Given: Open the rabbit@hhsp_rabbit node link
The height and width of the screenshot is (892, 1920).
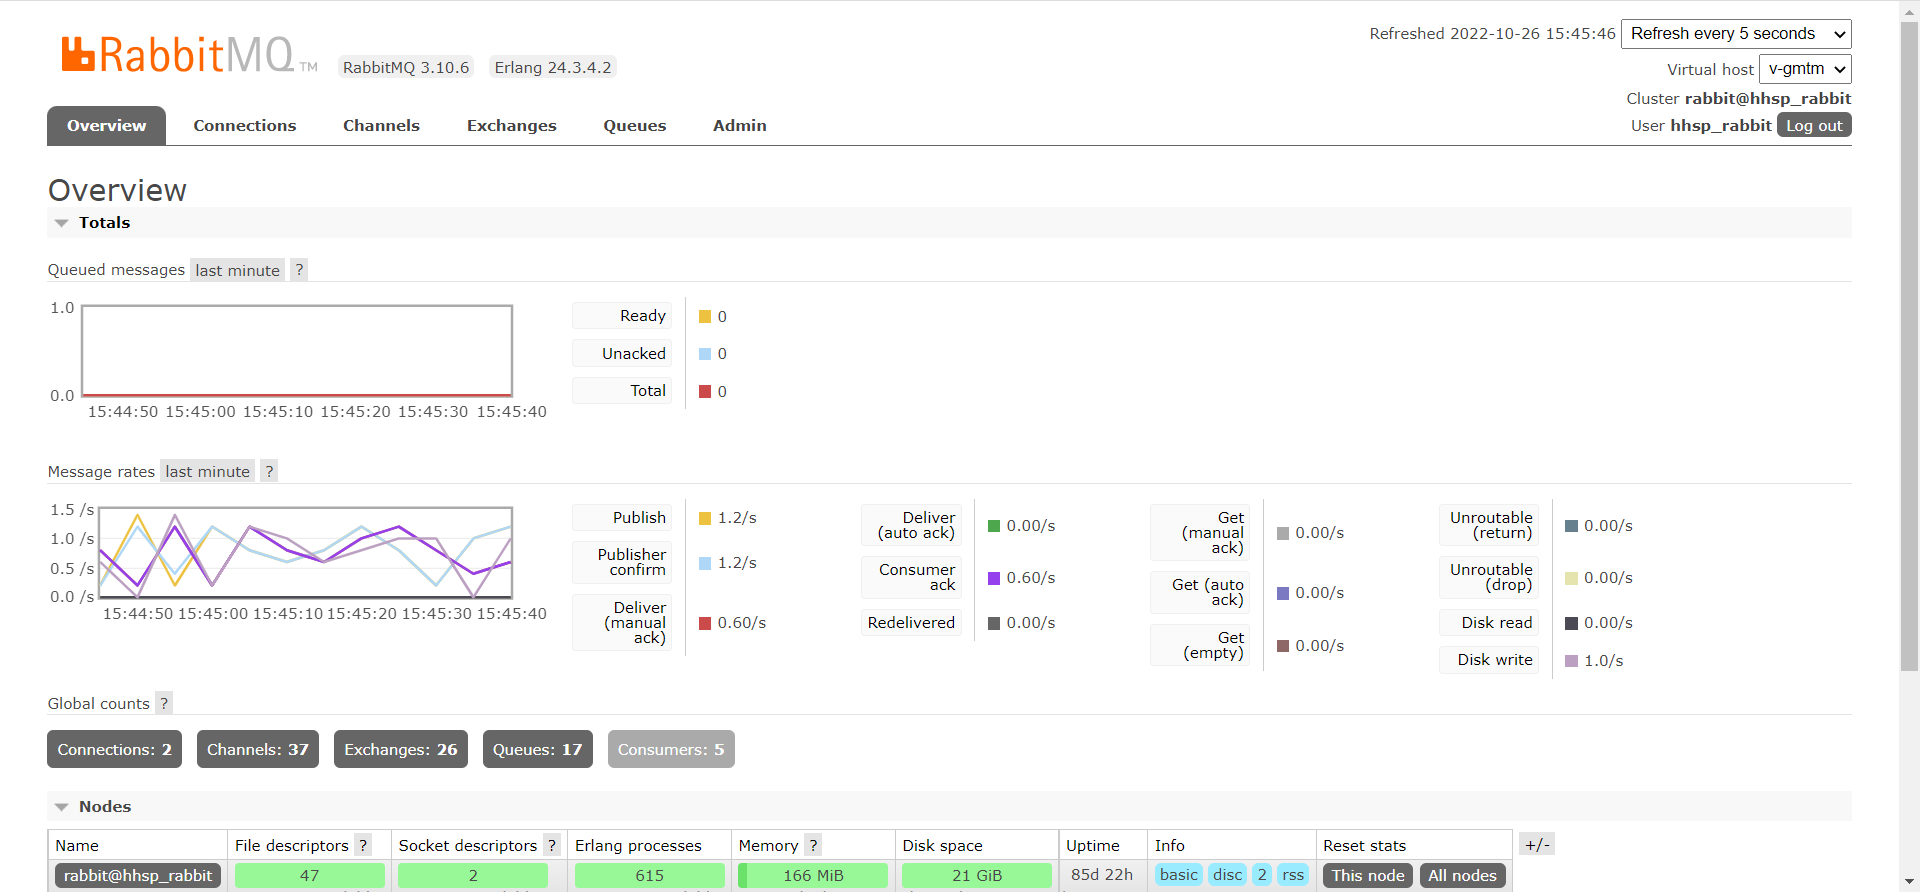Looking at the screenshot, I should (138, 875).
